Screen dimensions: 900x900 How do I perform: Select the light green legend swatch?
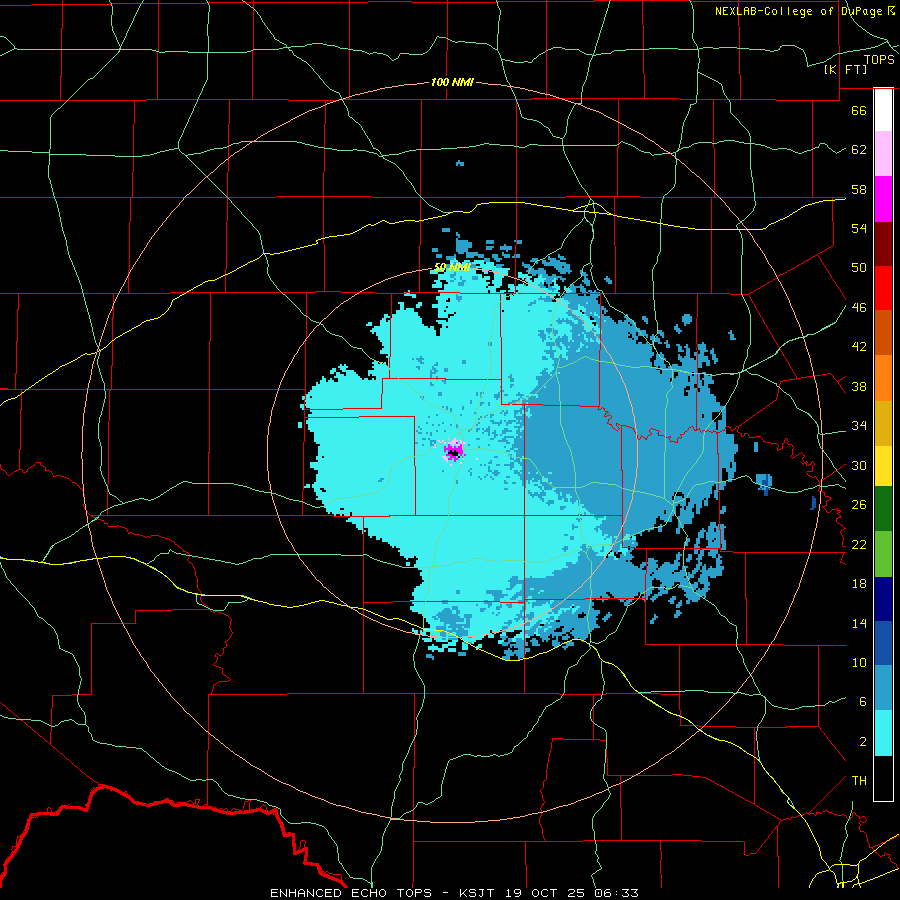coord(883,554)
